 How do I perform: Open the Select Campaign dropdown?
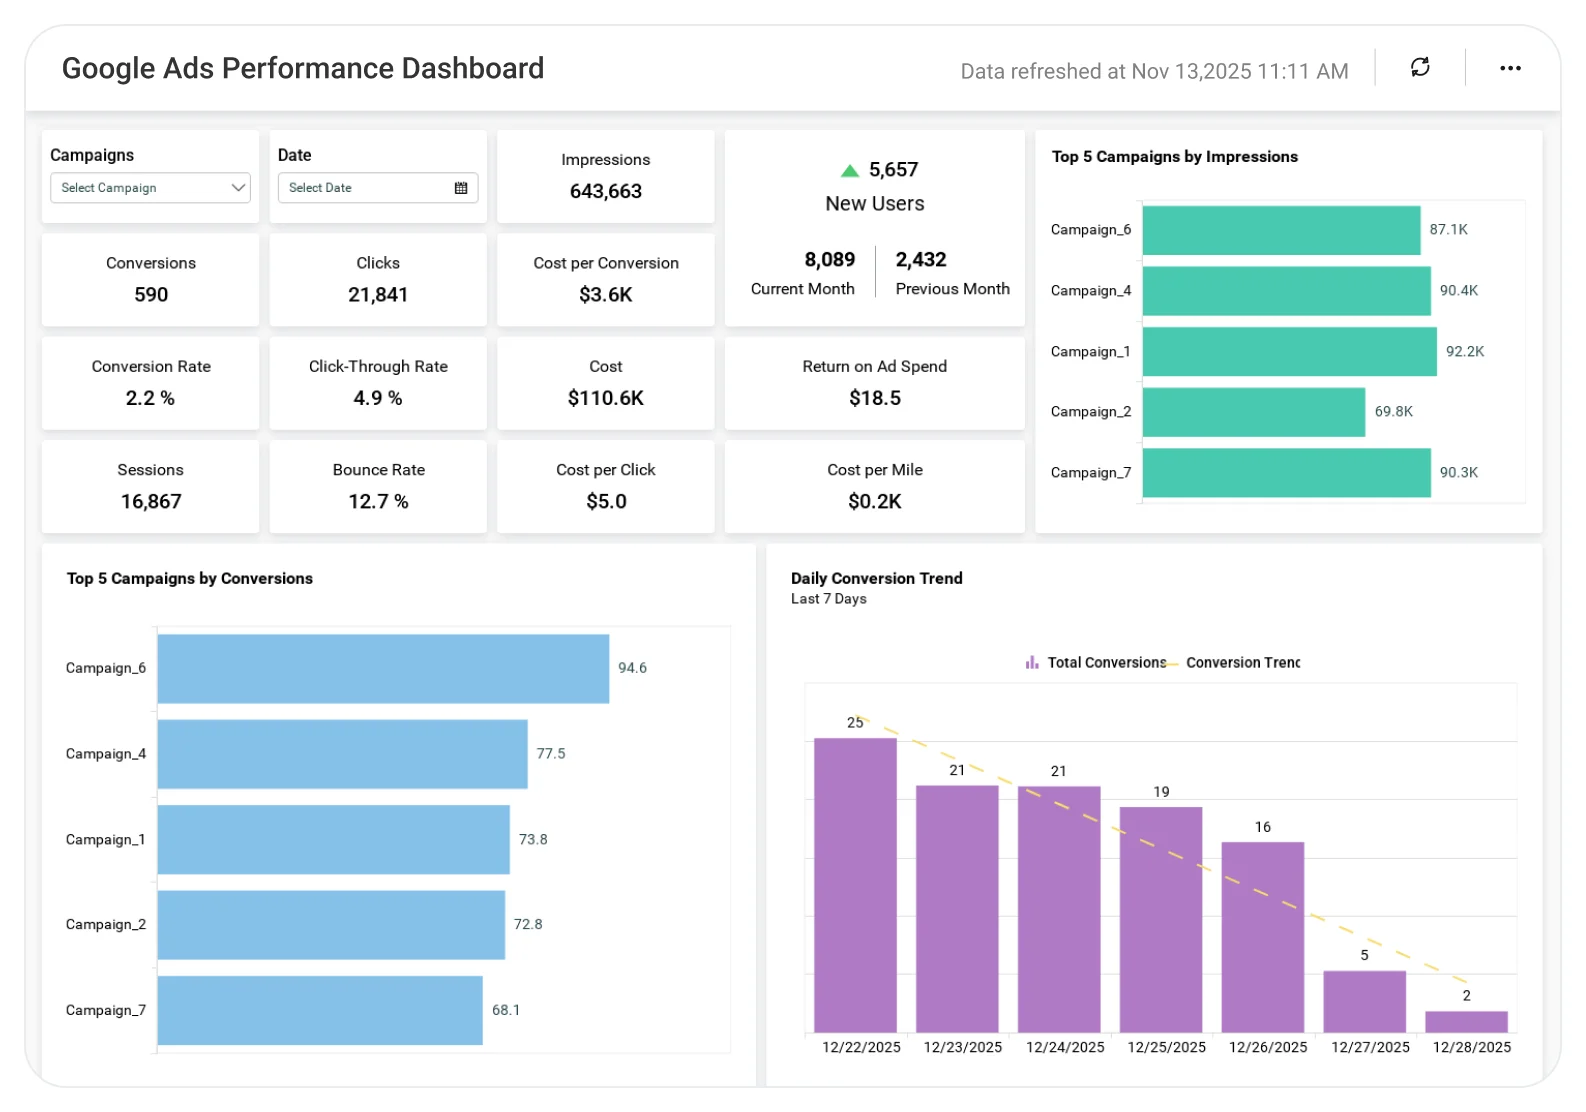pos(150,188)
